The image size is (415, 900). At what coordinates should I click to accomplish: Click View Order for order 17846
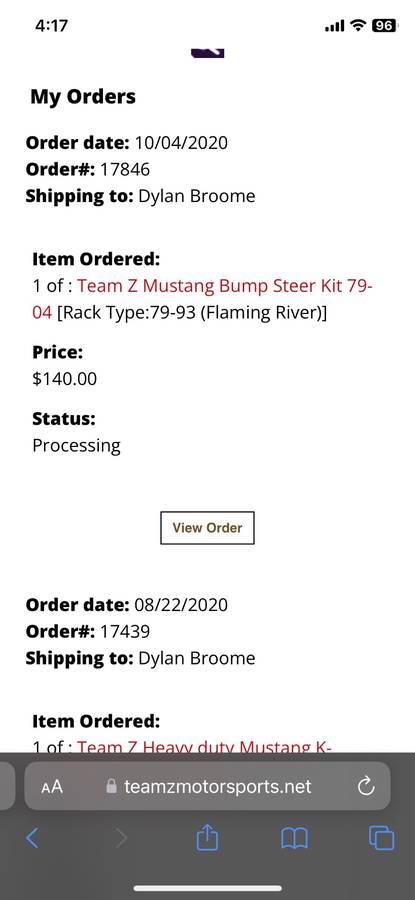pyautogui.click(x=207, y=528)
